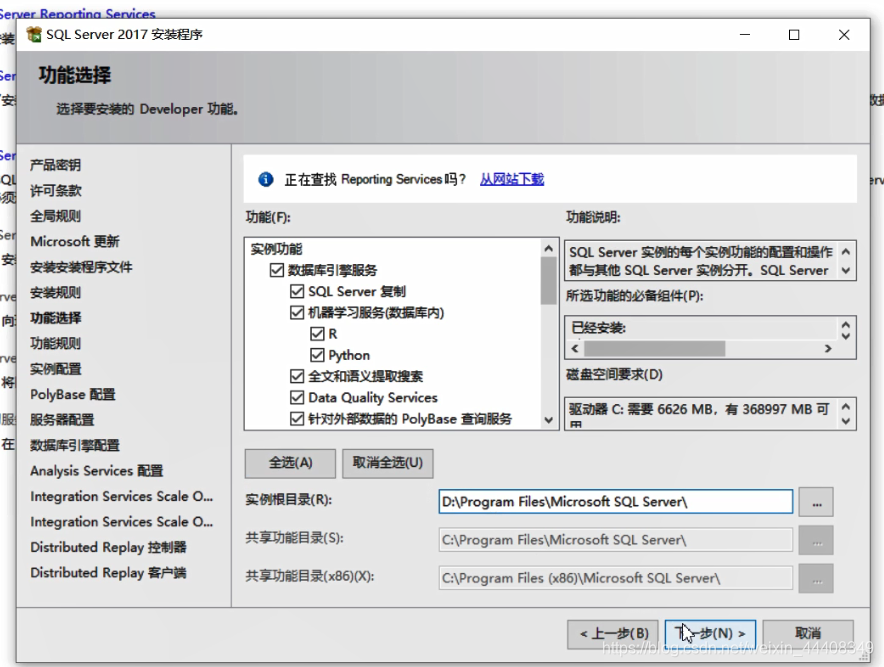This screenshot has height=667, width=884.
Task: Click the SQL Server setup window icon
Action: click(x=34, y=34)
